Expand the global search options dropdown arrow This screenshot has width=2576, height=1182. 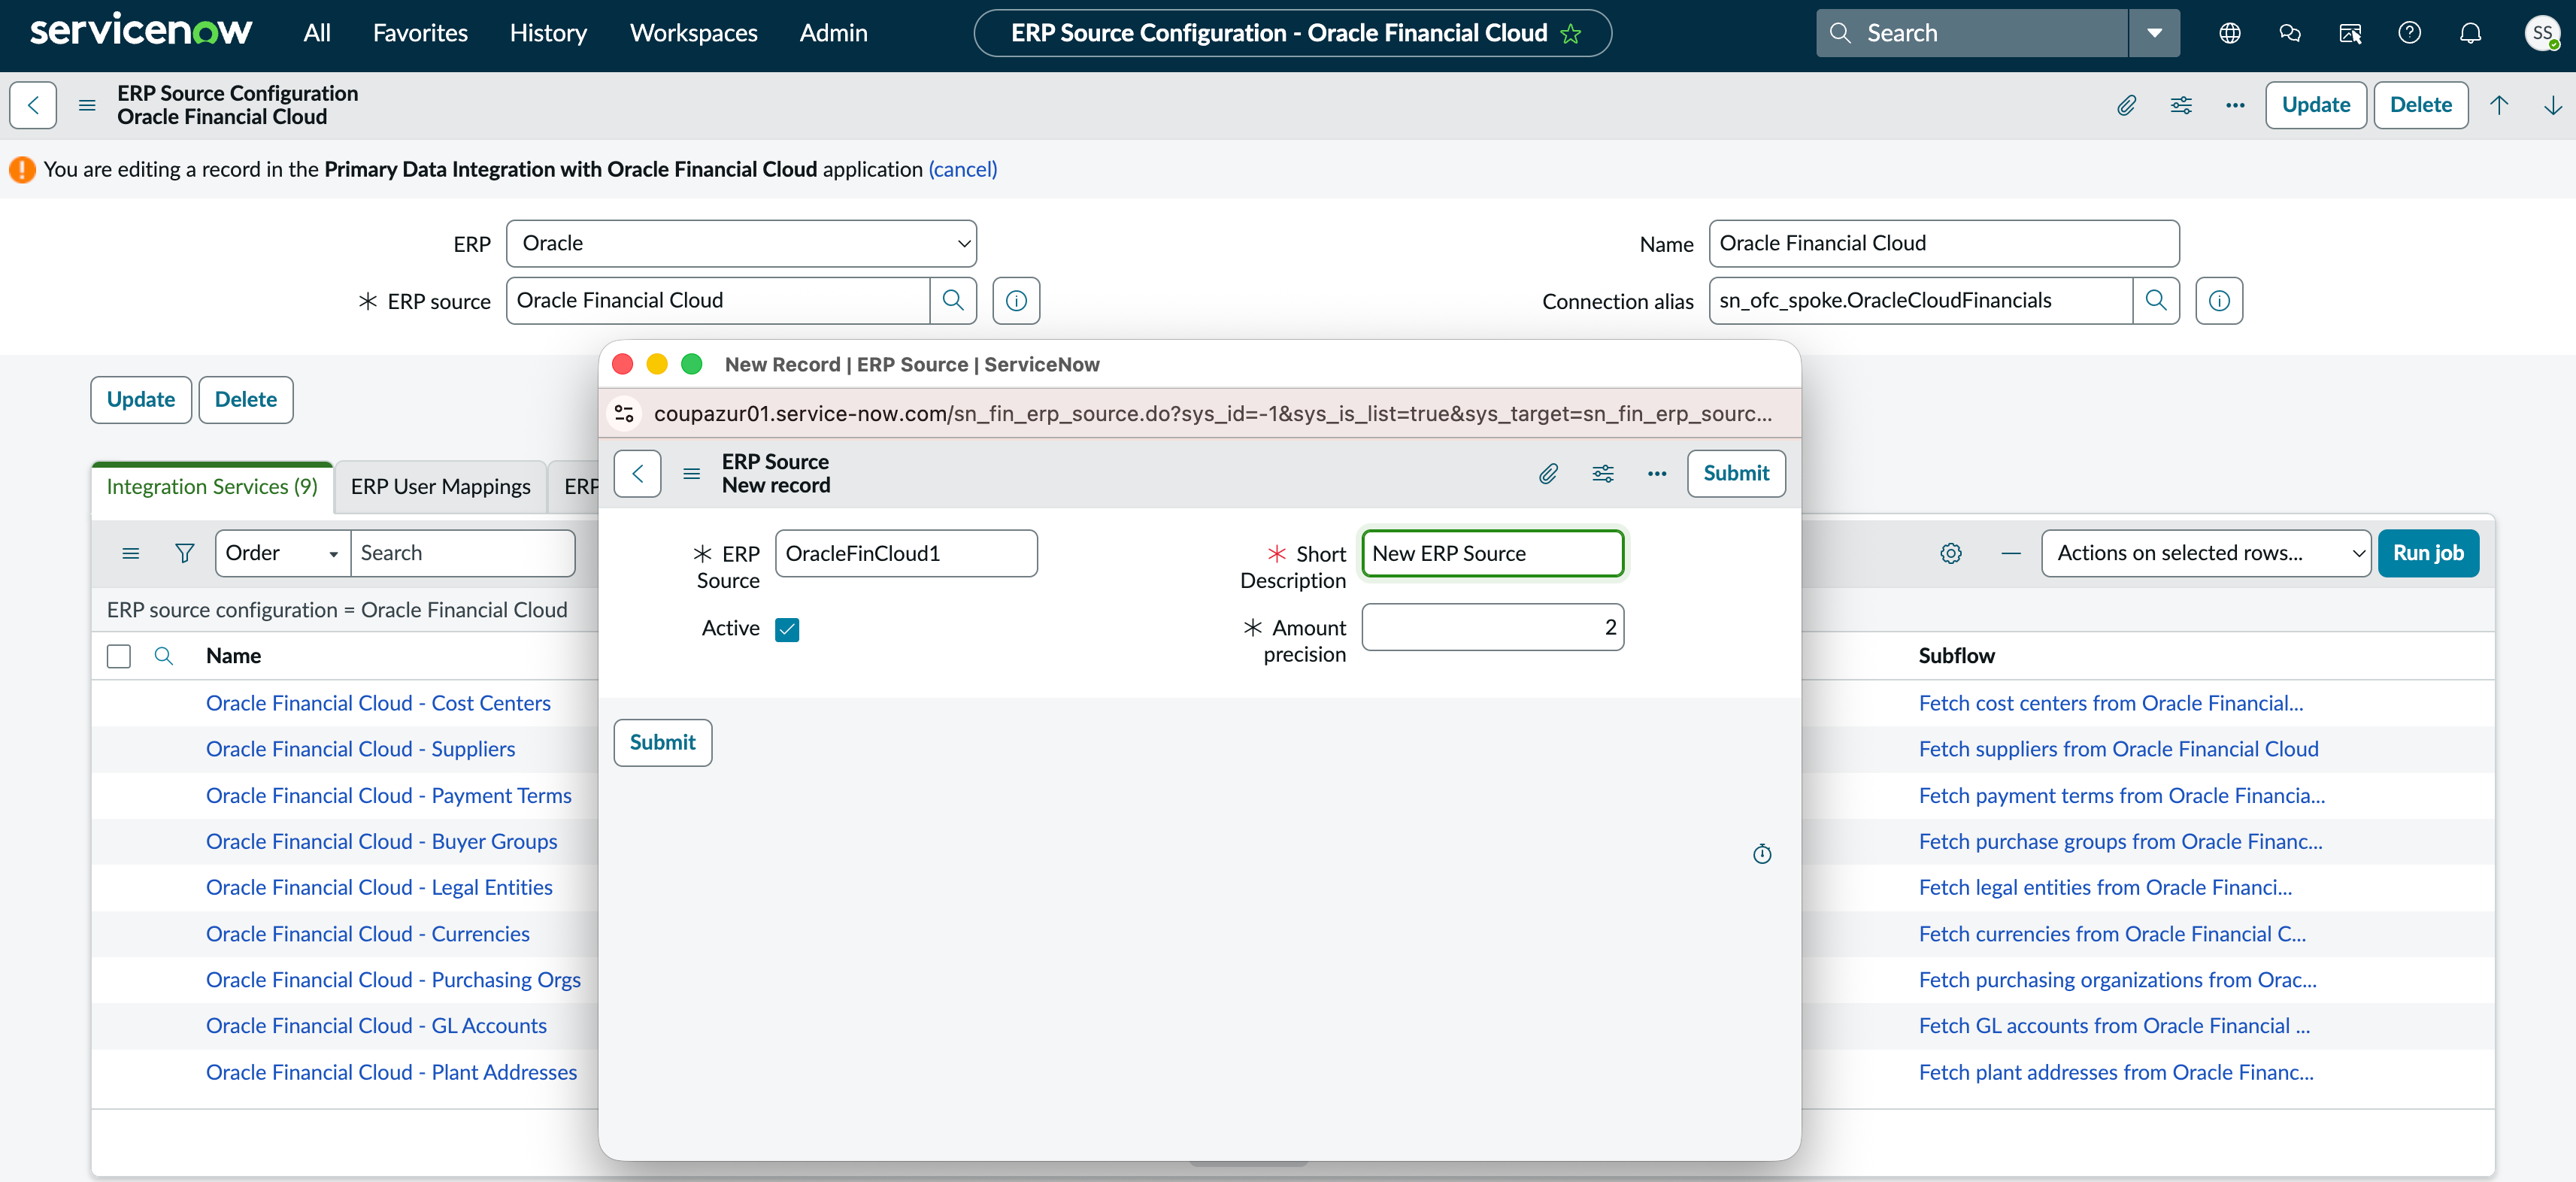click(x=2154, y=33)
